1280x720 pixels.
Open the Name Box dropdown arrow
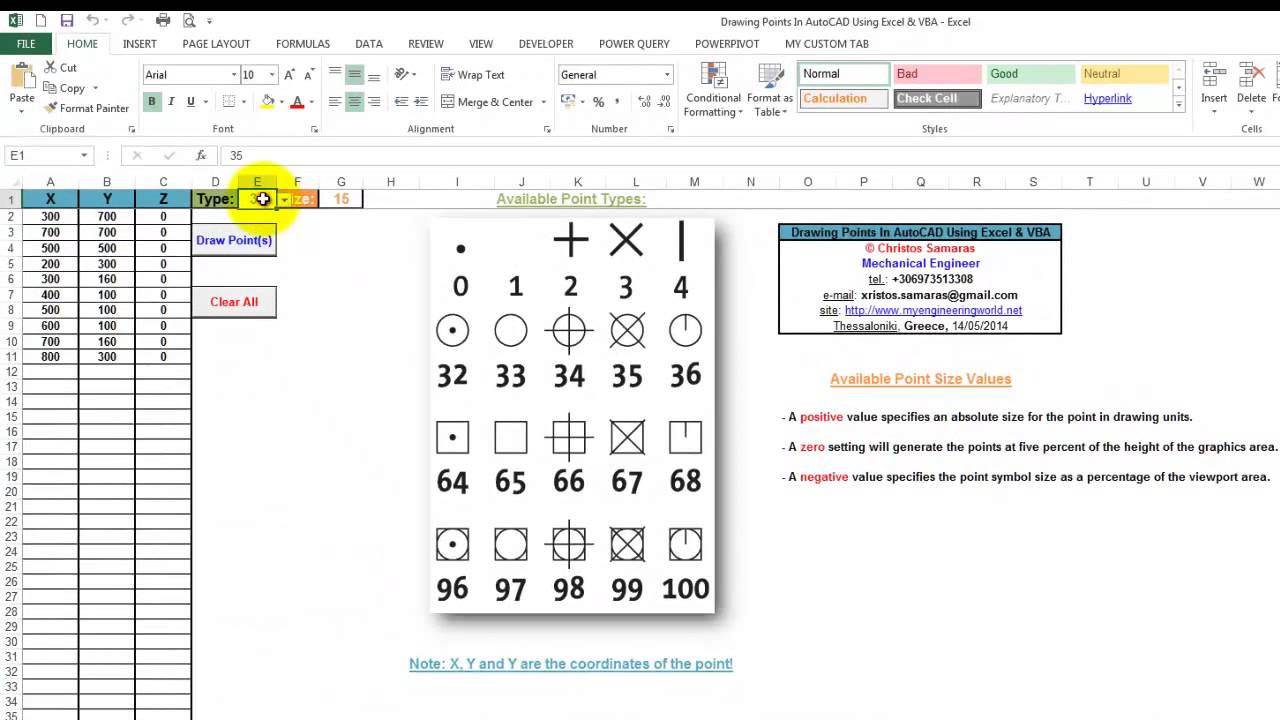(x=84, y=155)
